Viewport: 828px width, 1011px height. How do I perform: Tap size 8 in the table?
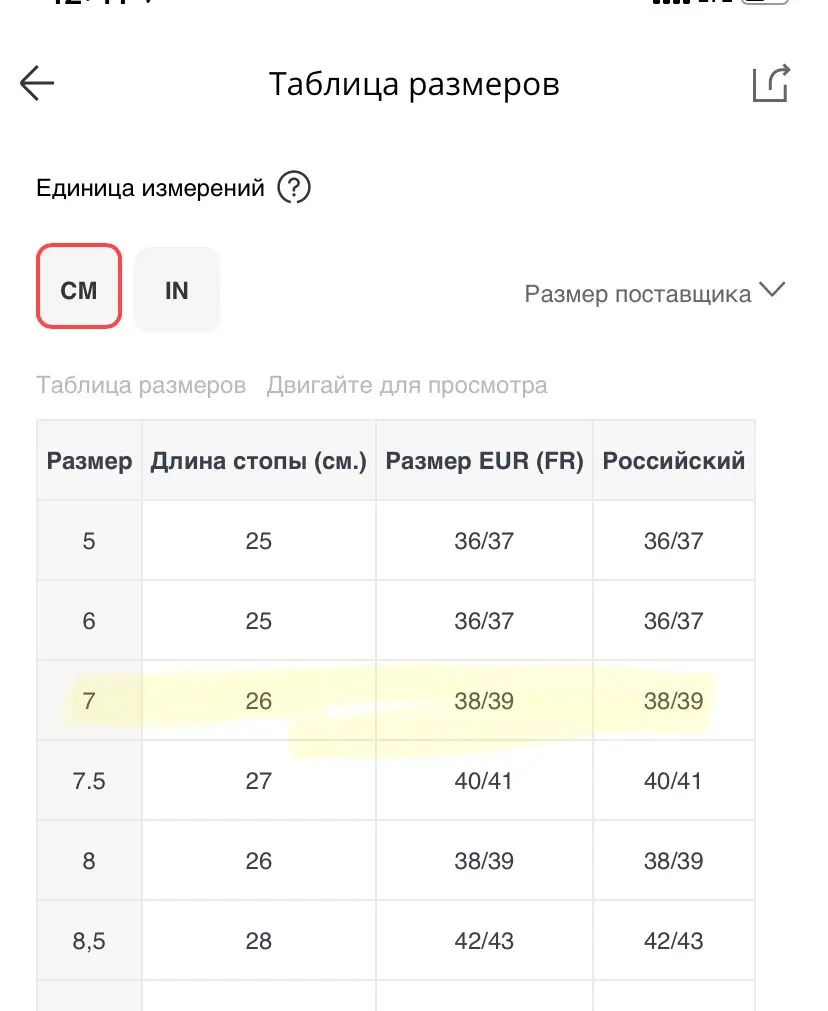(89, 861)
